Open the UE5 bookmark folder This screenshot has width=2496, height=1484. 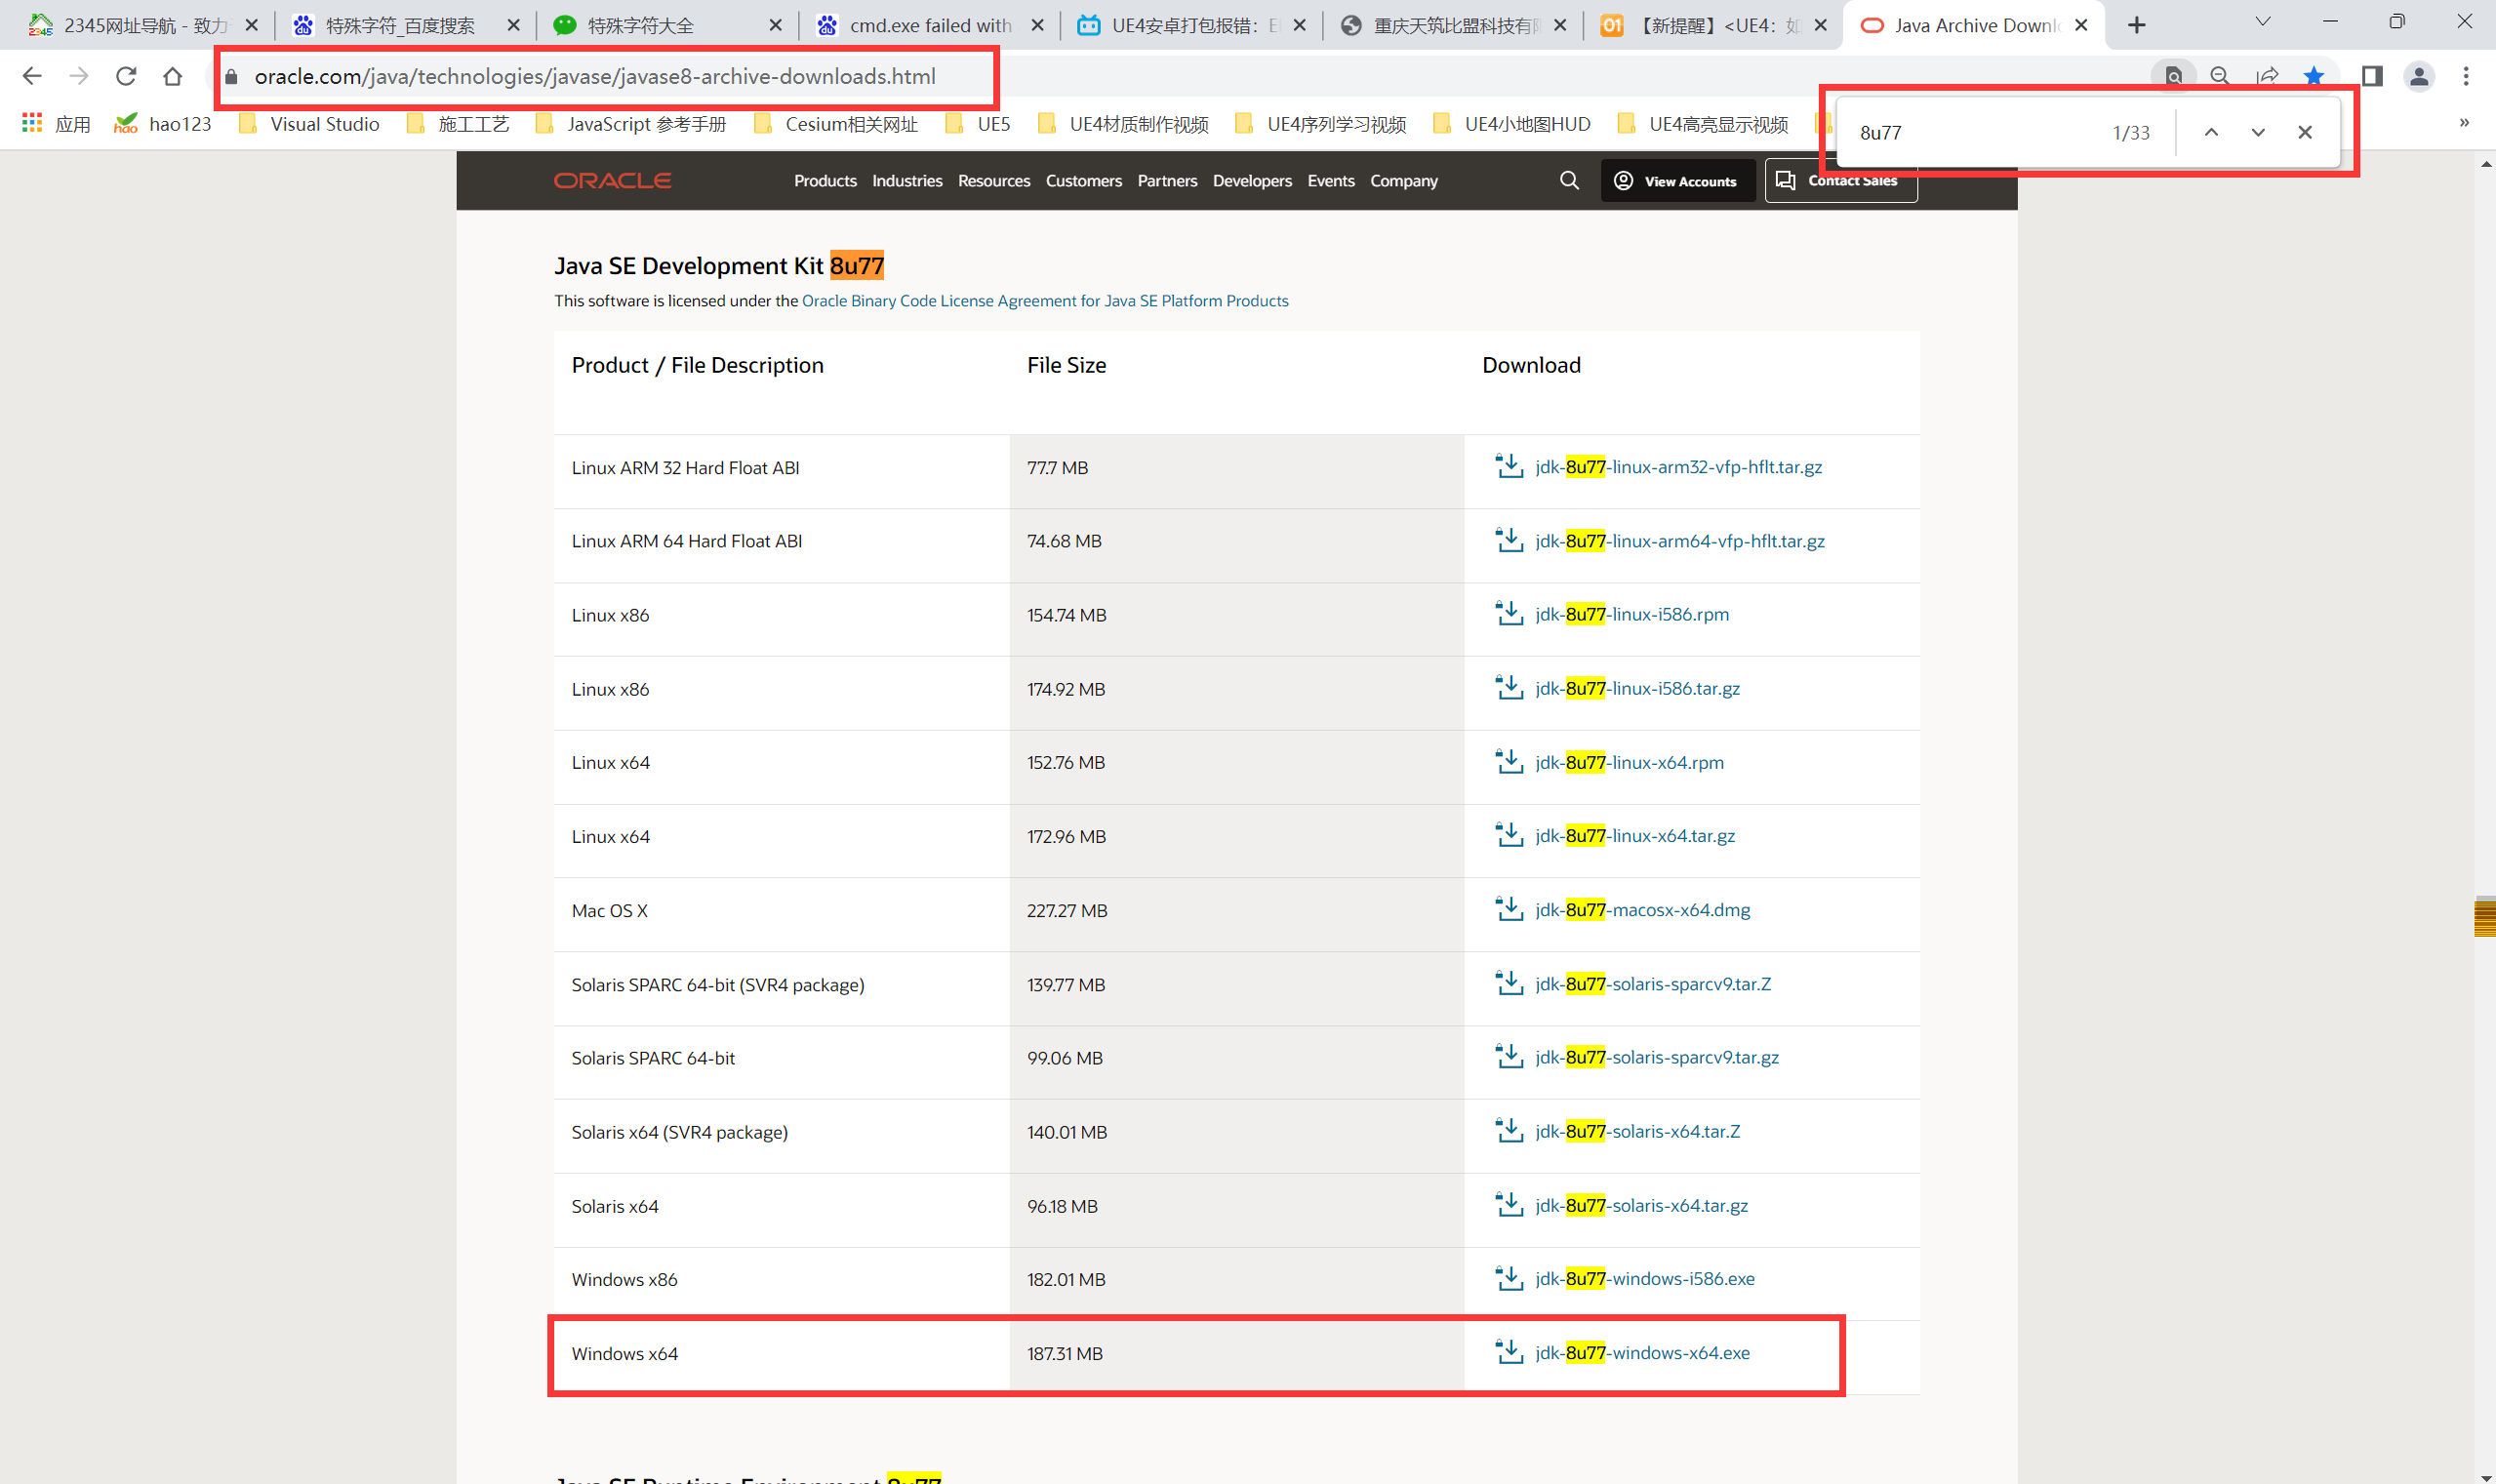point(979,124)
